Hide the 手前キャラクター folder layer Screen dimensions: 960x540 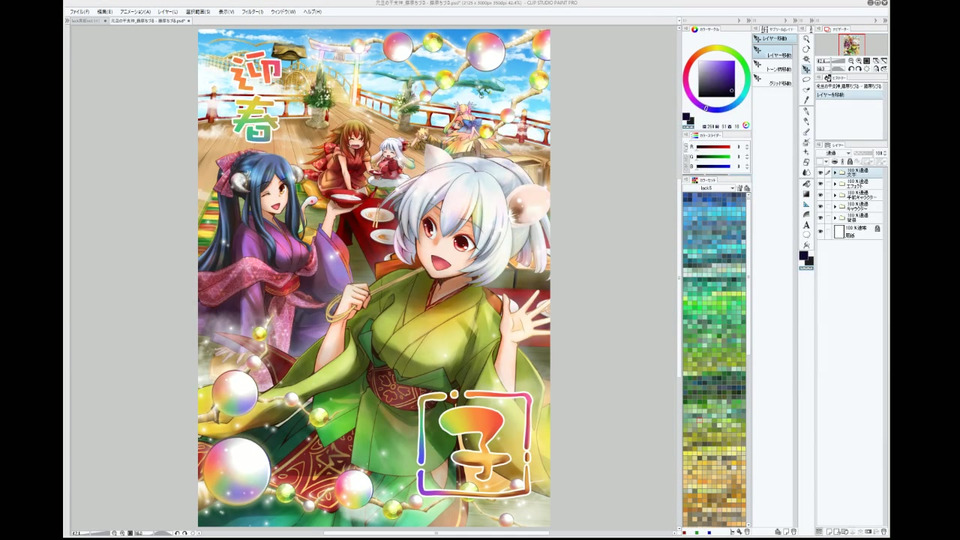coord(820,195)
